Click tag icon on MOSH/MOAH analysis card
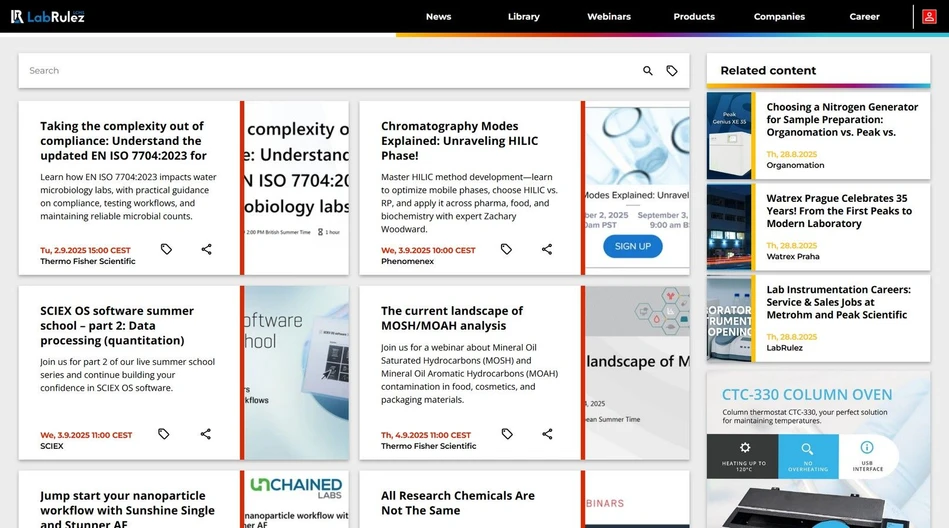This screenshot has width=949, height=528. [x=507, y=434]
